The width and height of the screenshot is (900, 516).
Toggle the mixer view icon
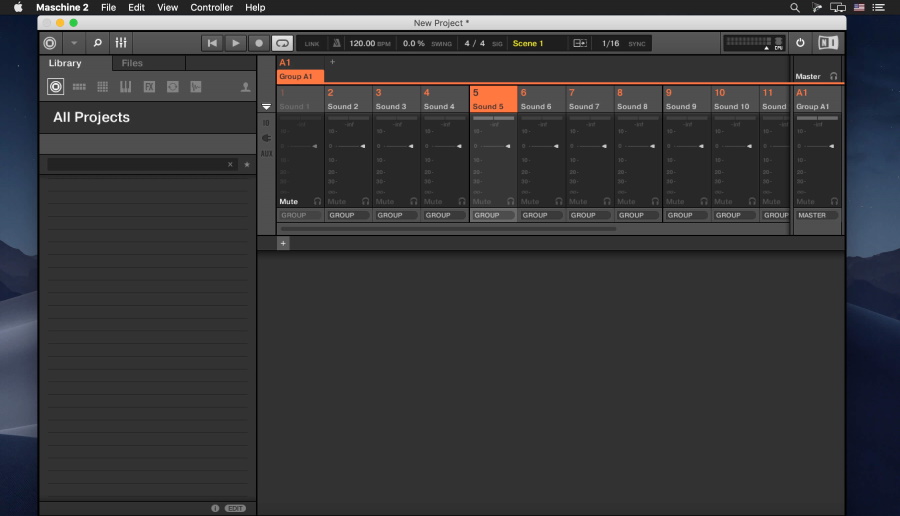click(121, 43)
